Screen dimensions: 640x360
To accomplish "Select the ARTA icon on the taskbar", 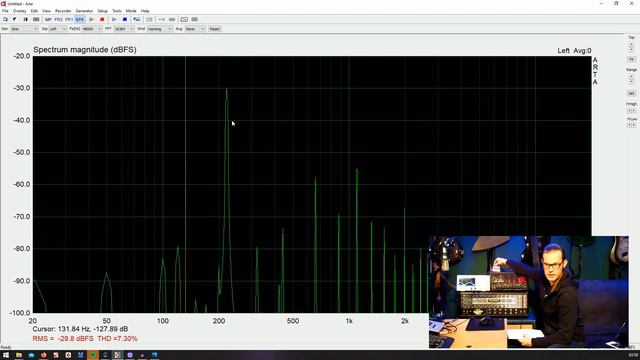I will 117,355.
